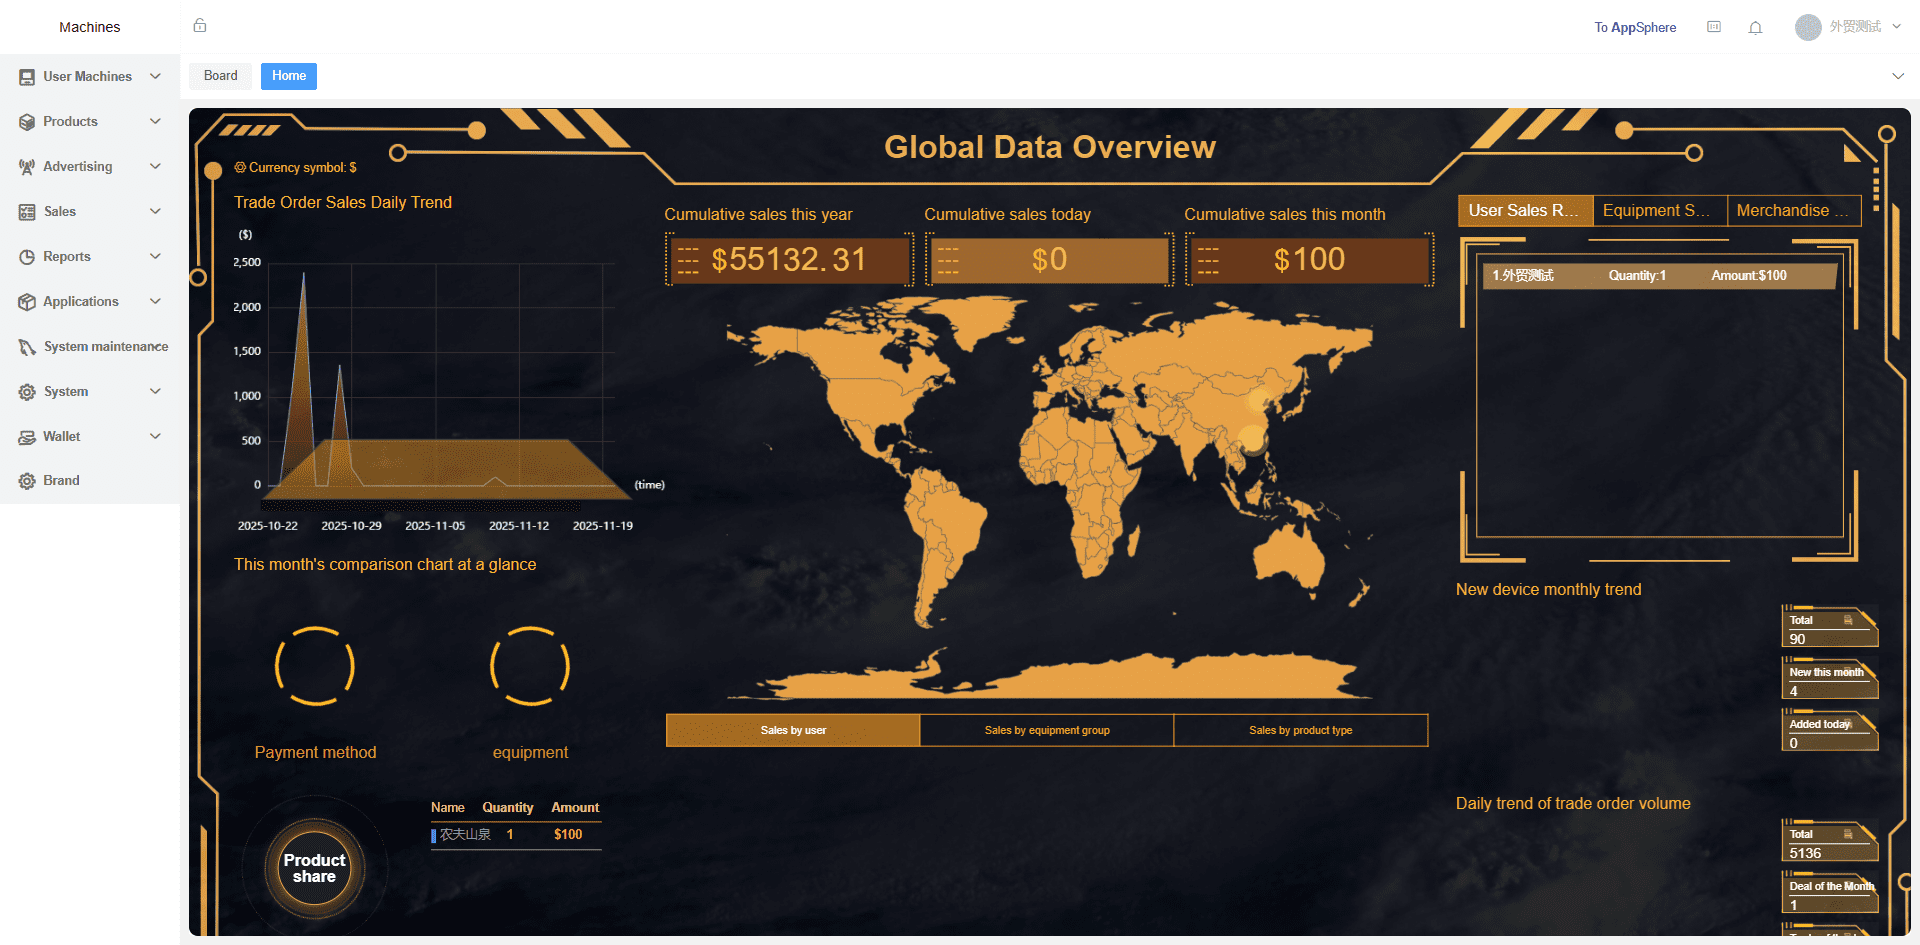Switch map to Sales by product type
The height and width of the screenshot is (945, 1920).
coord(1300,730)
